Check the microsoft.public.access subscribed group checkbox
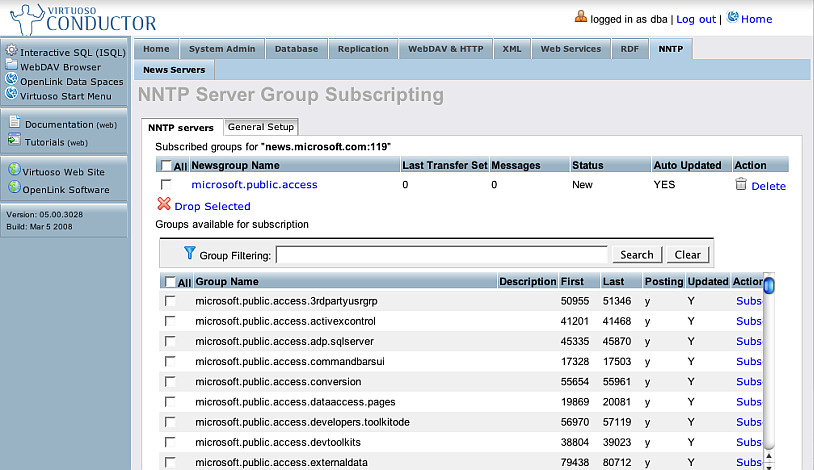814x470 pixels. pos(166,185)
